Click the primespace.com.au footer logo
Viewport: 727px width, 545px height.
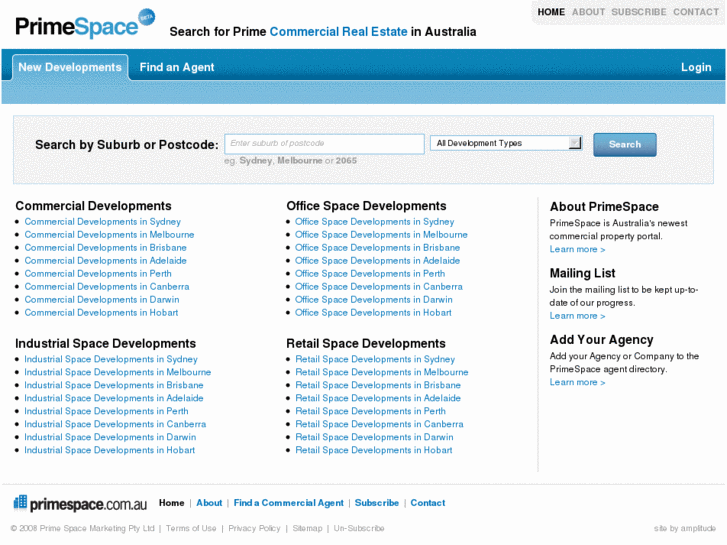(x=80, y=503)
